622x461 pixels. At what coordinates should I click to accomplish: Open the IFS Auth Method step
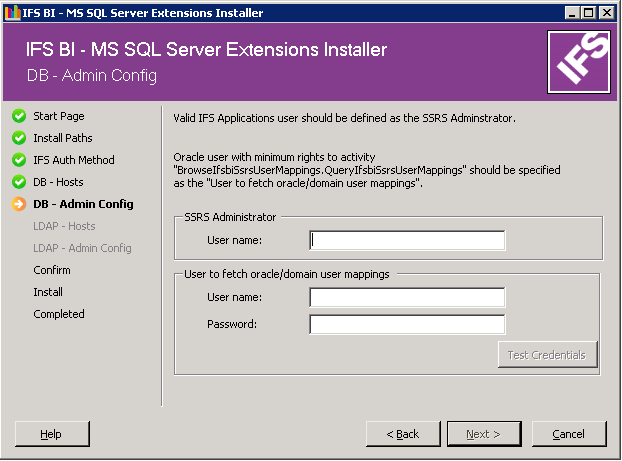pos(73,160)
